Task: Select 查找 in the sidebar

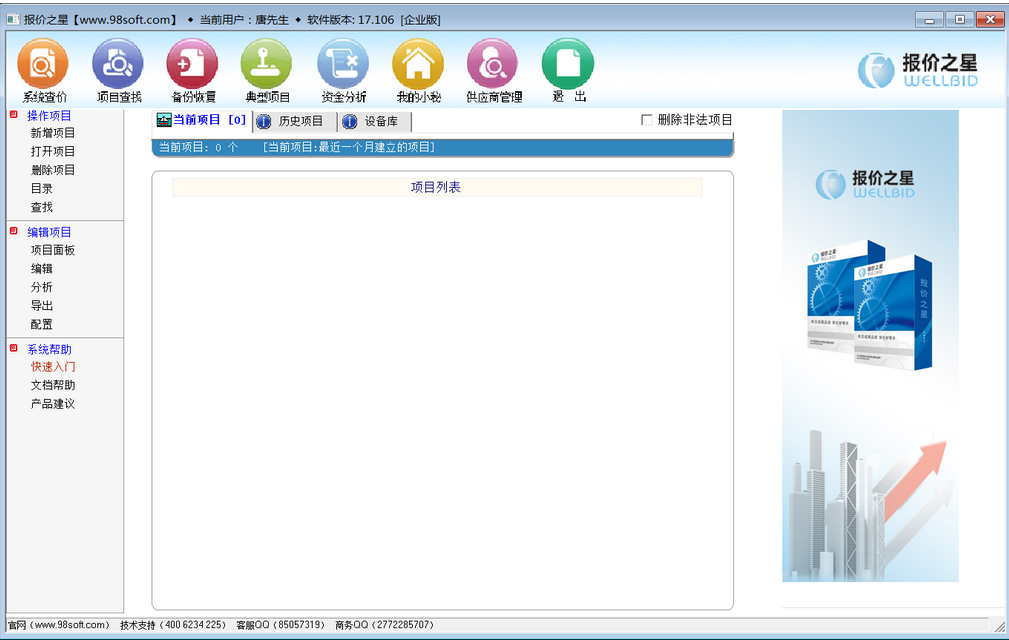Action: [x=42, y=208]
